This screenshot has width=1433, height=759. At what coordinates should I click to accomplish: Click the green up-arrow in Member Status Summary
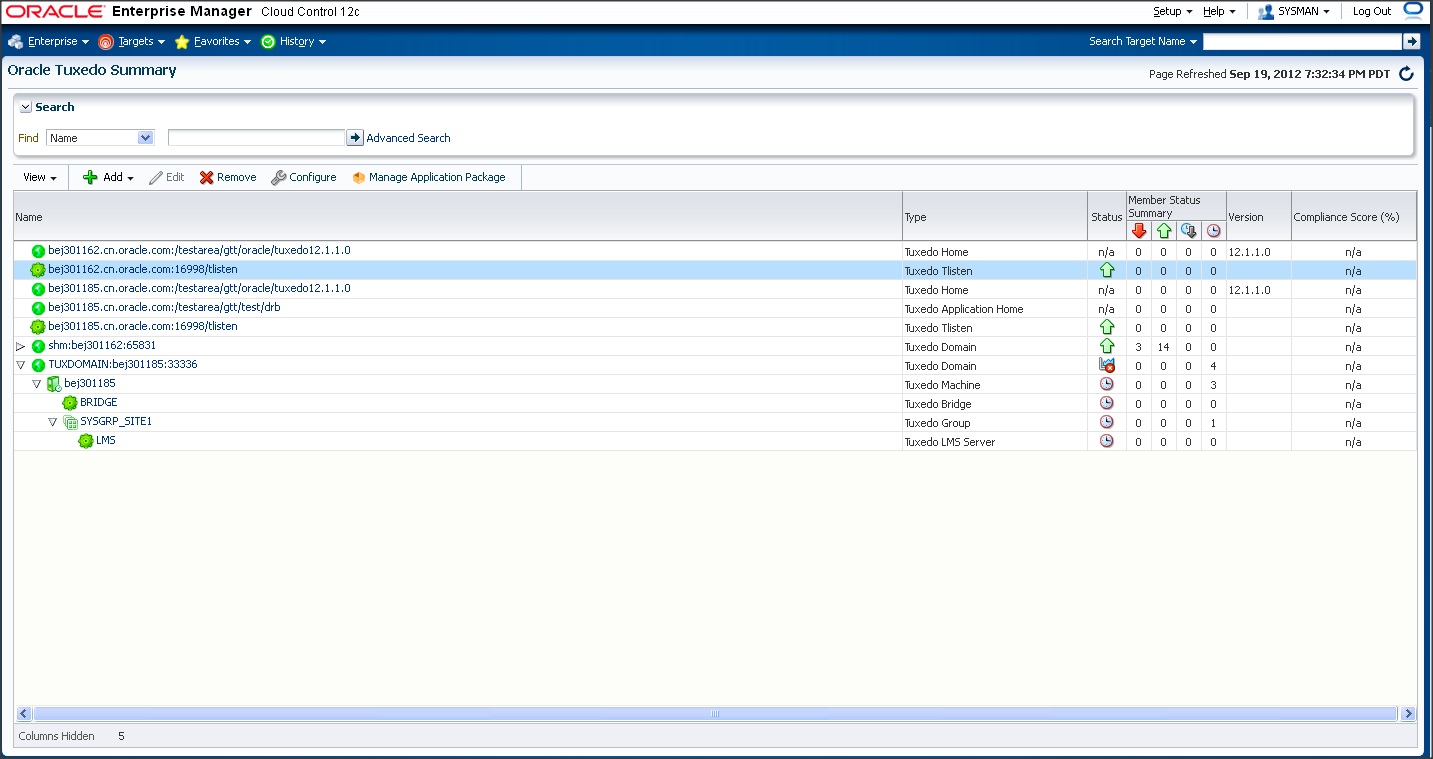(x=1164, y=230)
